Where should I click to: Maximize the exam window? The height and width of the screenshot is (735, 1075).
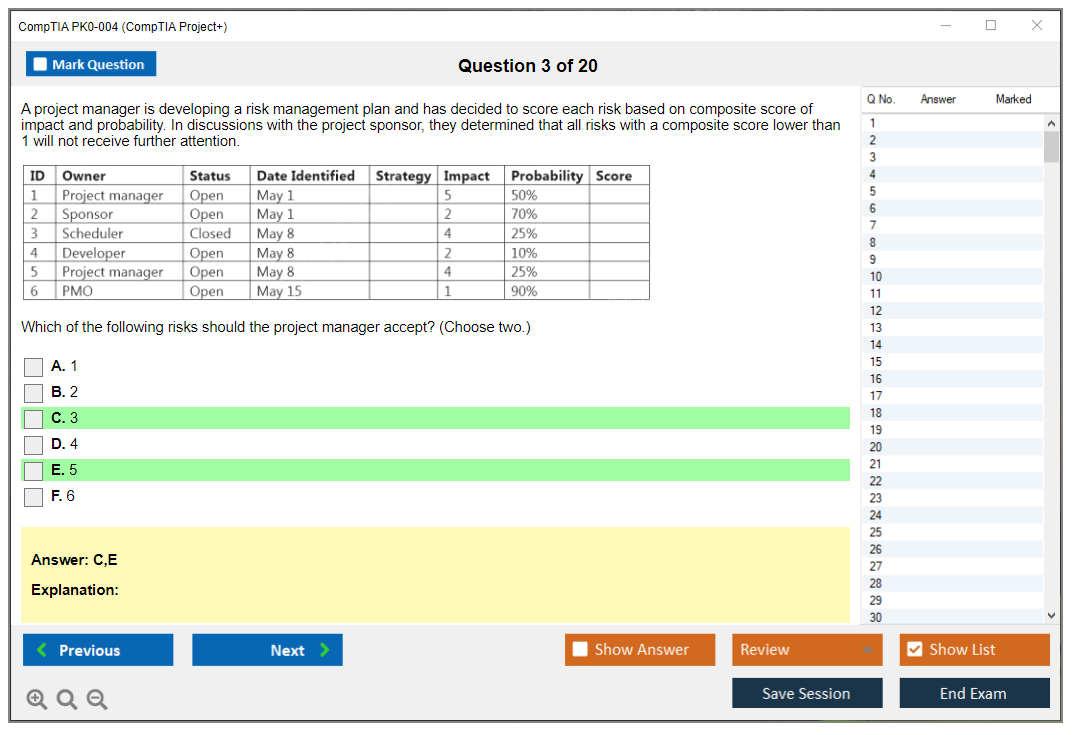(x=990, y=26)
